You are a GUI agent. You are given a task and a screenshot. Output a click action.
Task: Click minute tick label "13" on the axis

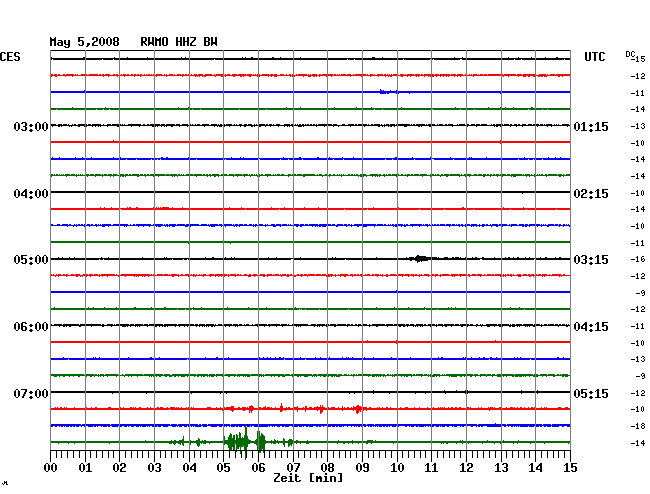pos(501,467)
